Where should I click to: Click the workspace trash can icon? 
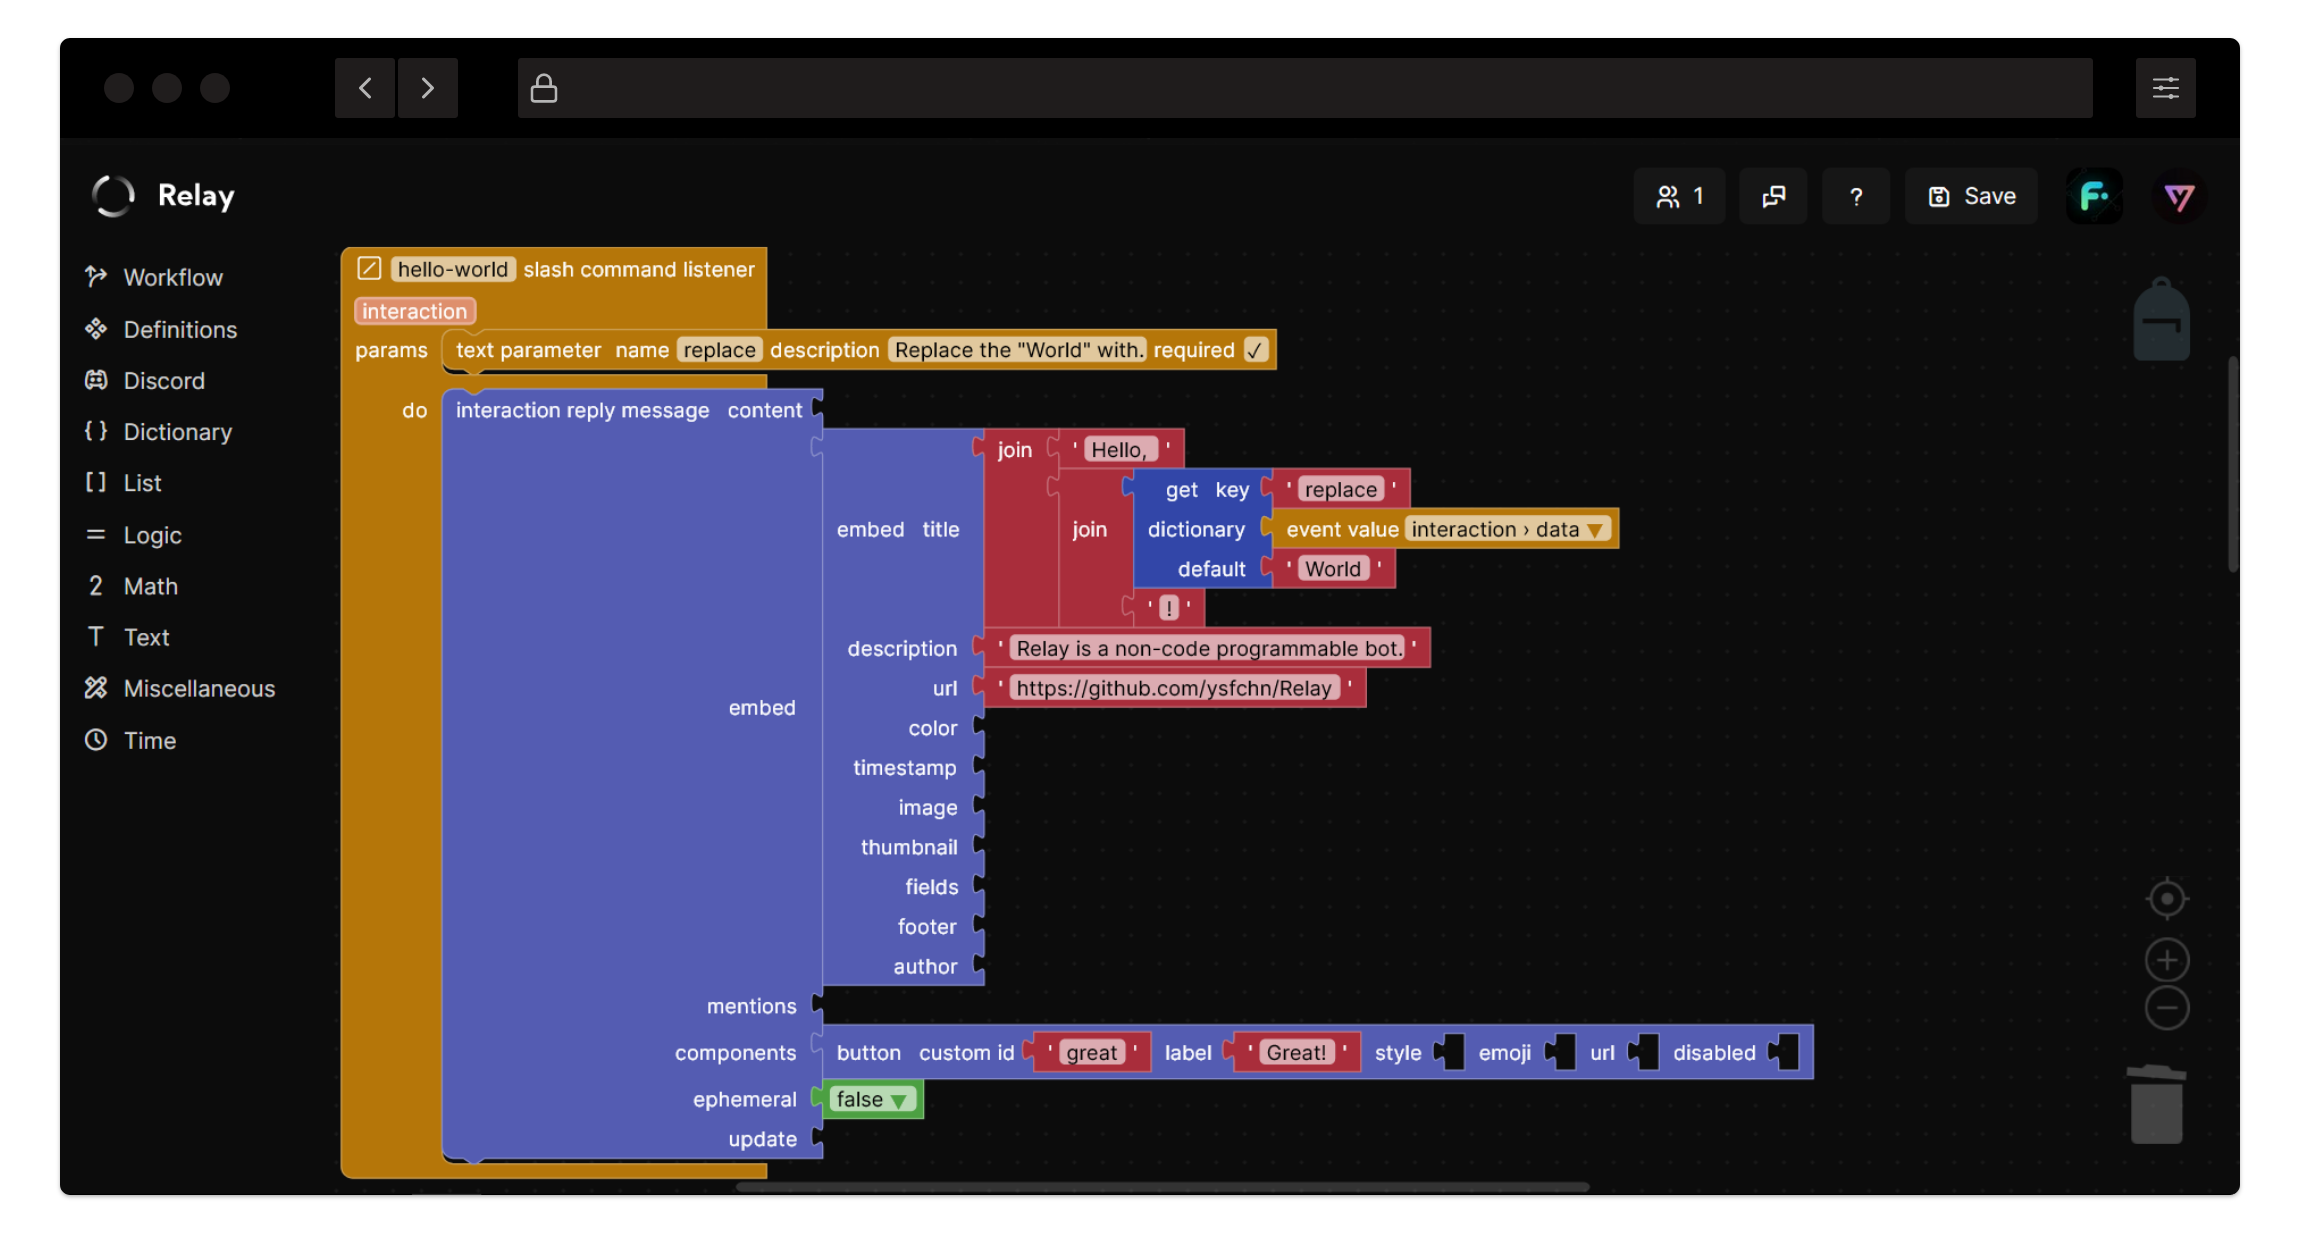pyautogui.click(x=2156, y=1105)
